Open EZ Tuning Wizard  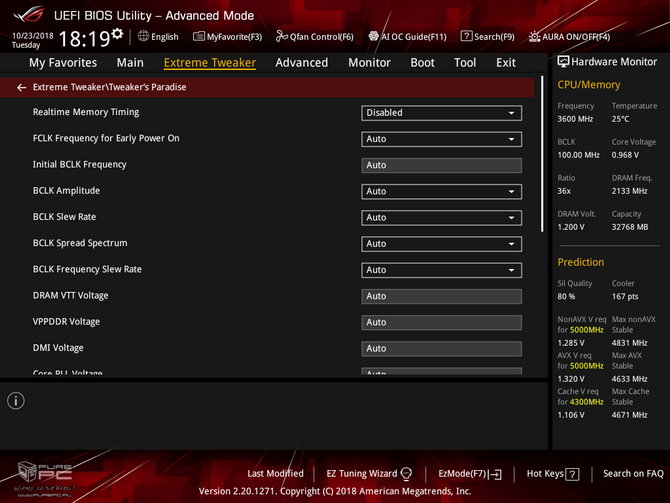coord(369,474)
